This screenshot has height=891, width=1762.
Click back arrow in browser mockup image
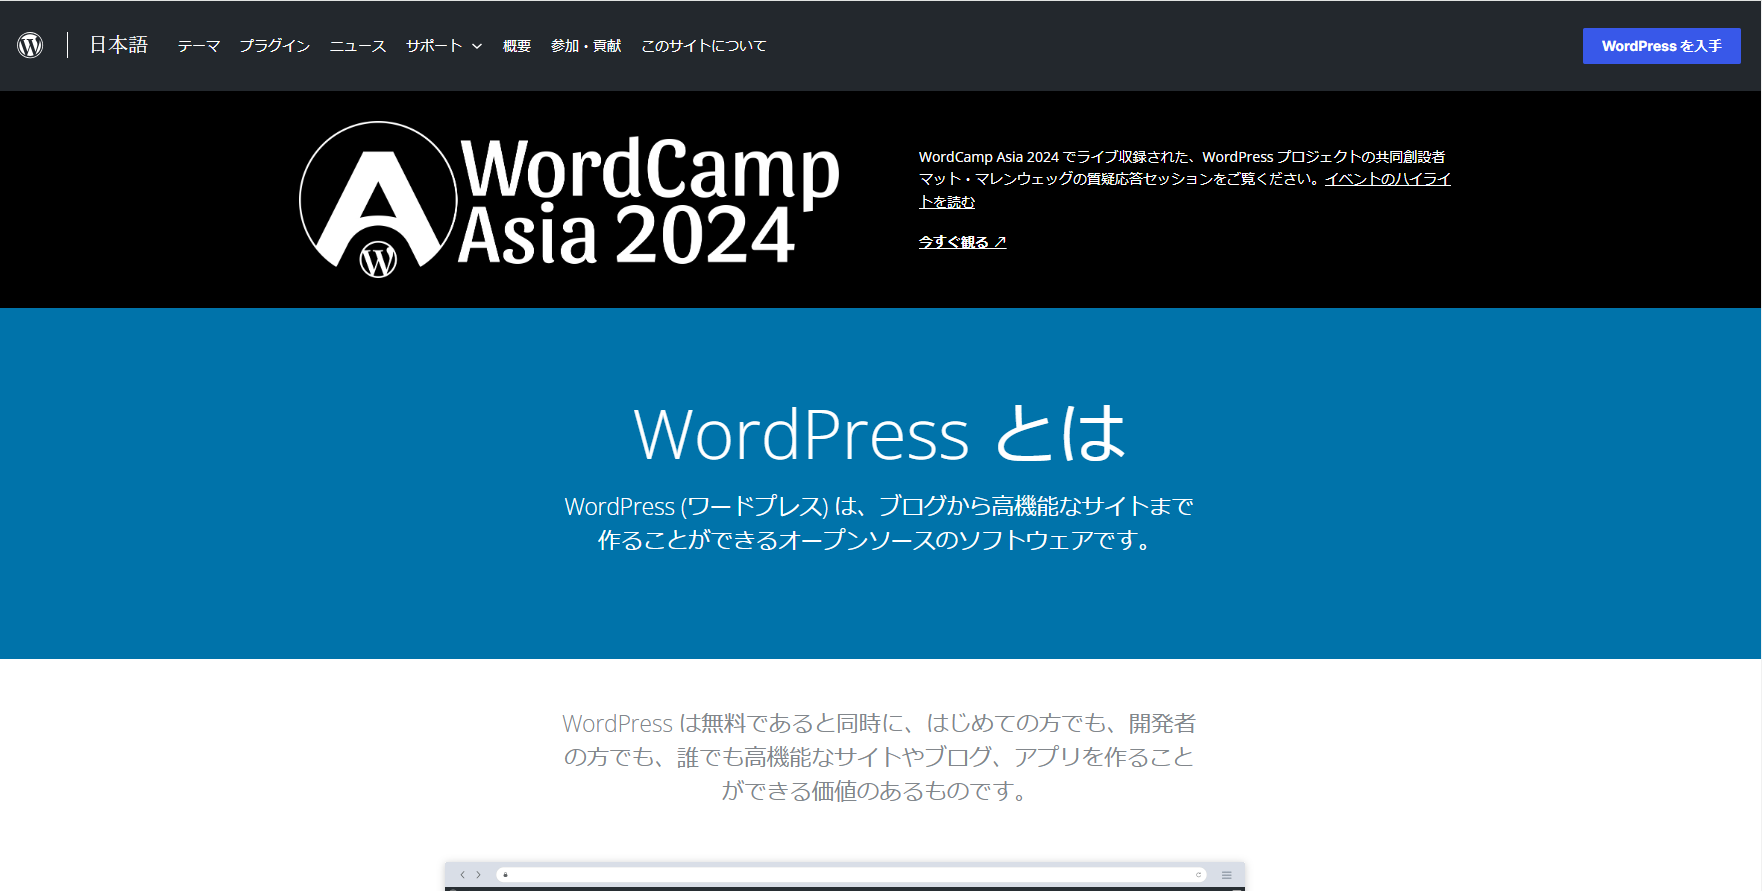coord(462,875)
